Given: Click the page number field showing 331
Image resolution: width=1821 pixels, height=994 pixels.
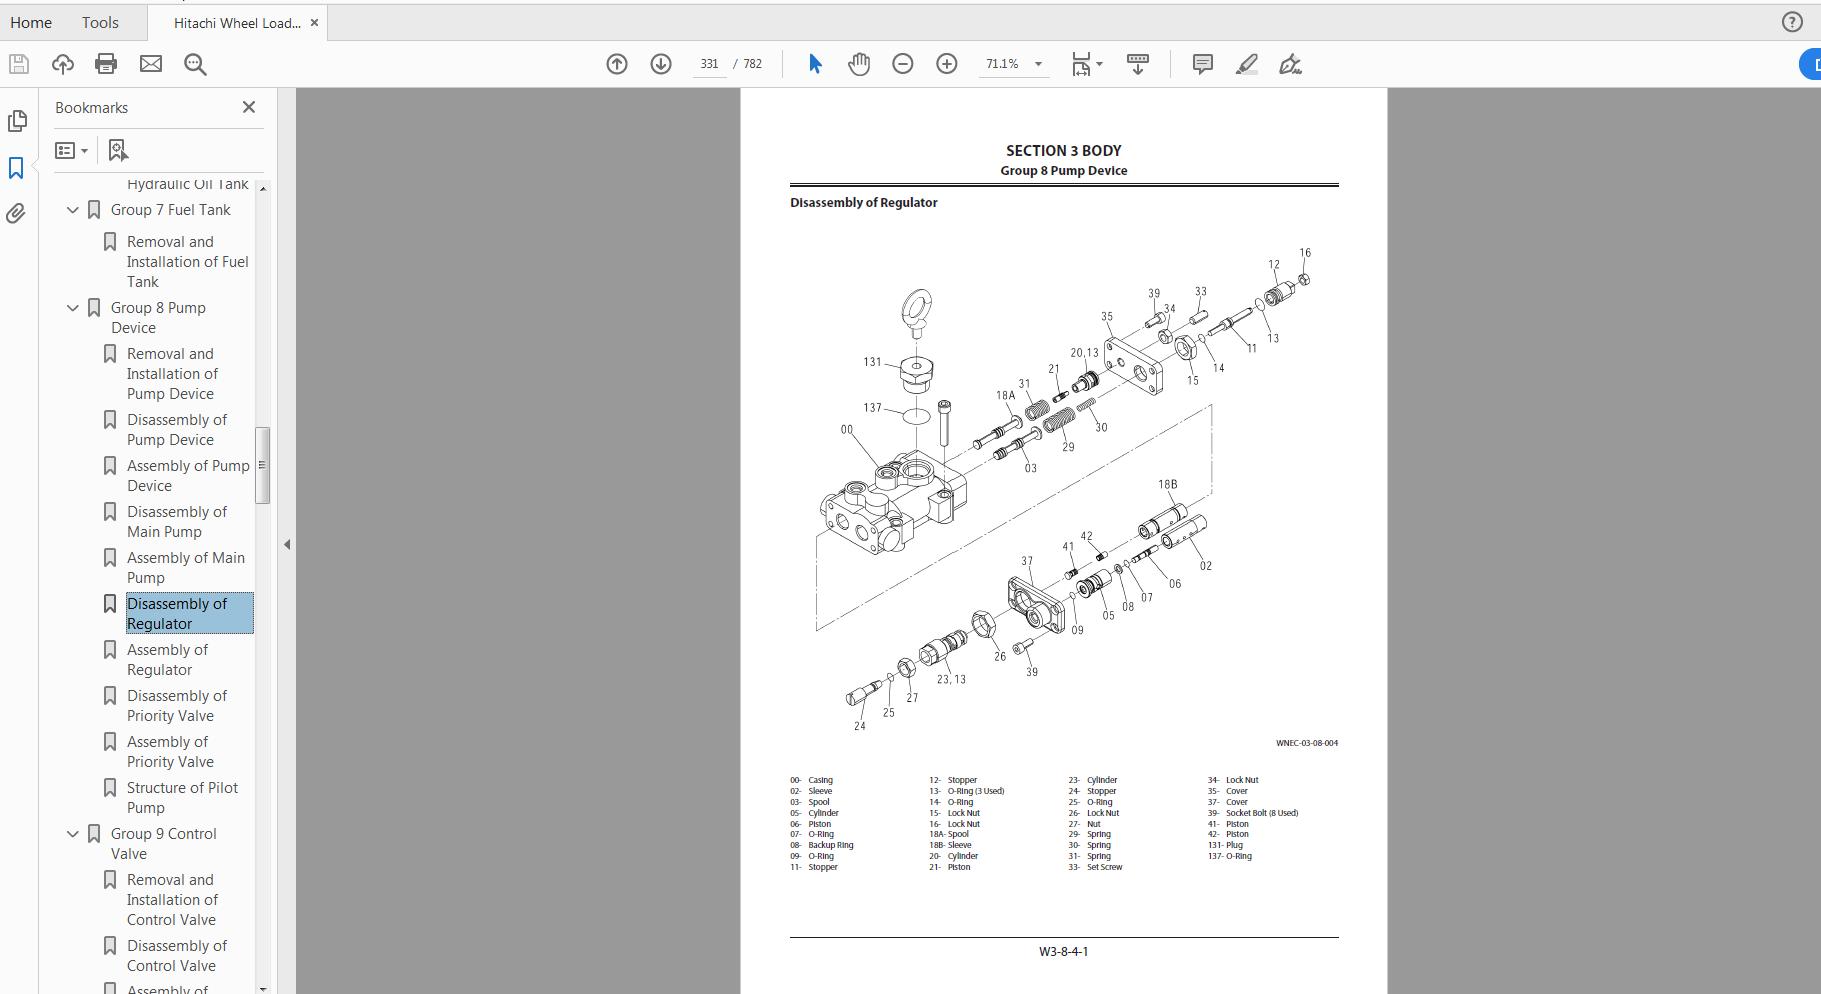Looking at the screenshot, I should [x=709, y=64].
